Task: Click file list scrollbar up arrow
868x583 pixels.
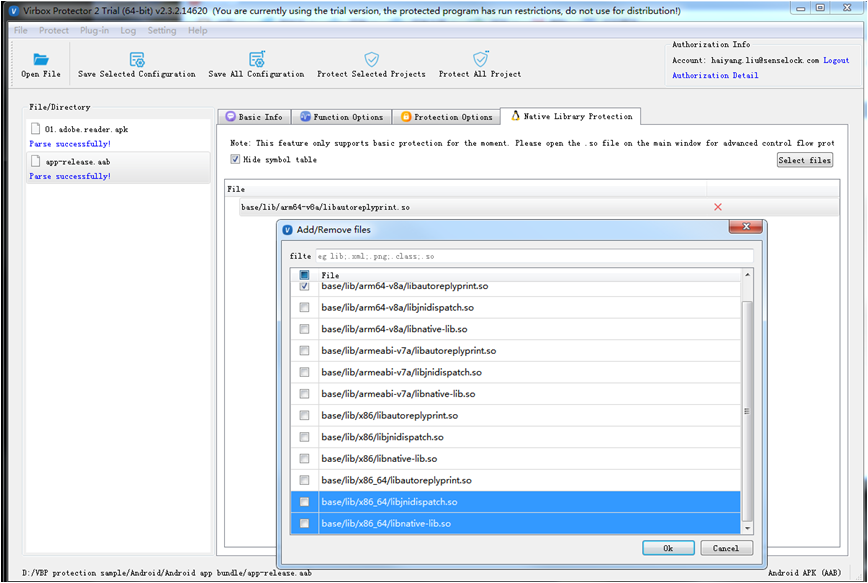Action: coord(747,275)
